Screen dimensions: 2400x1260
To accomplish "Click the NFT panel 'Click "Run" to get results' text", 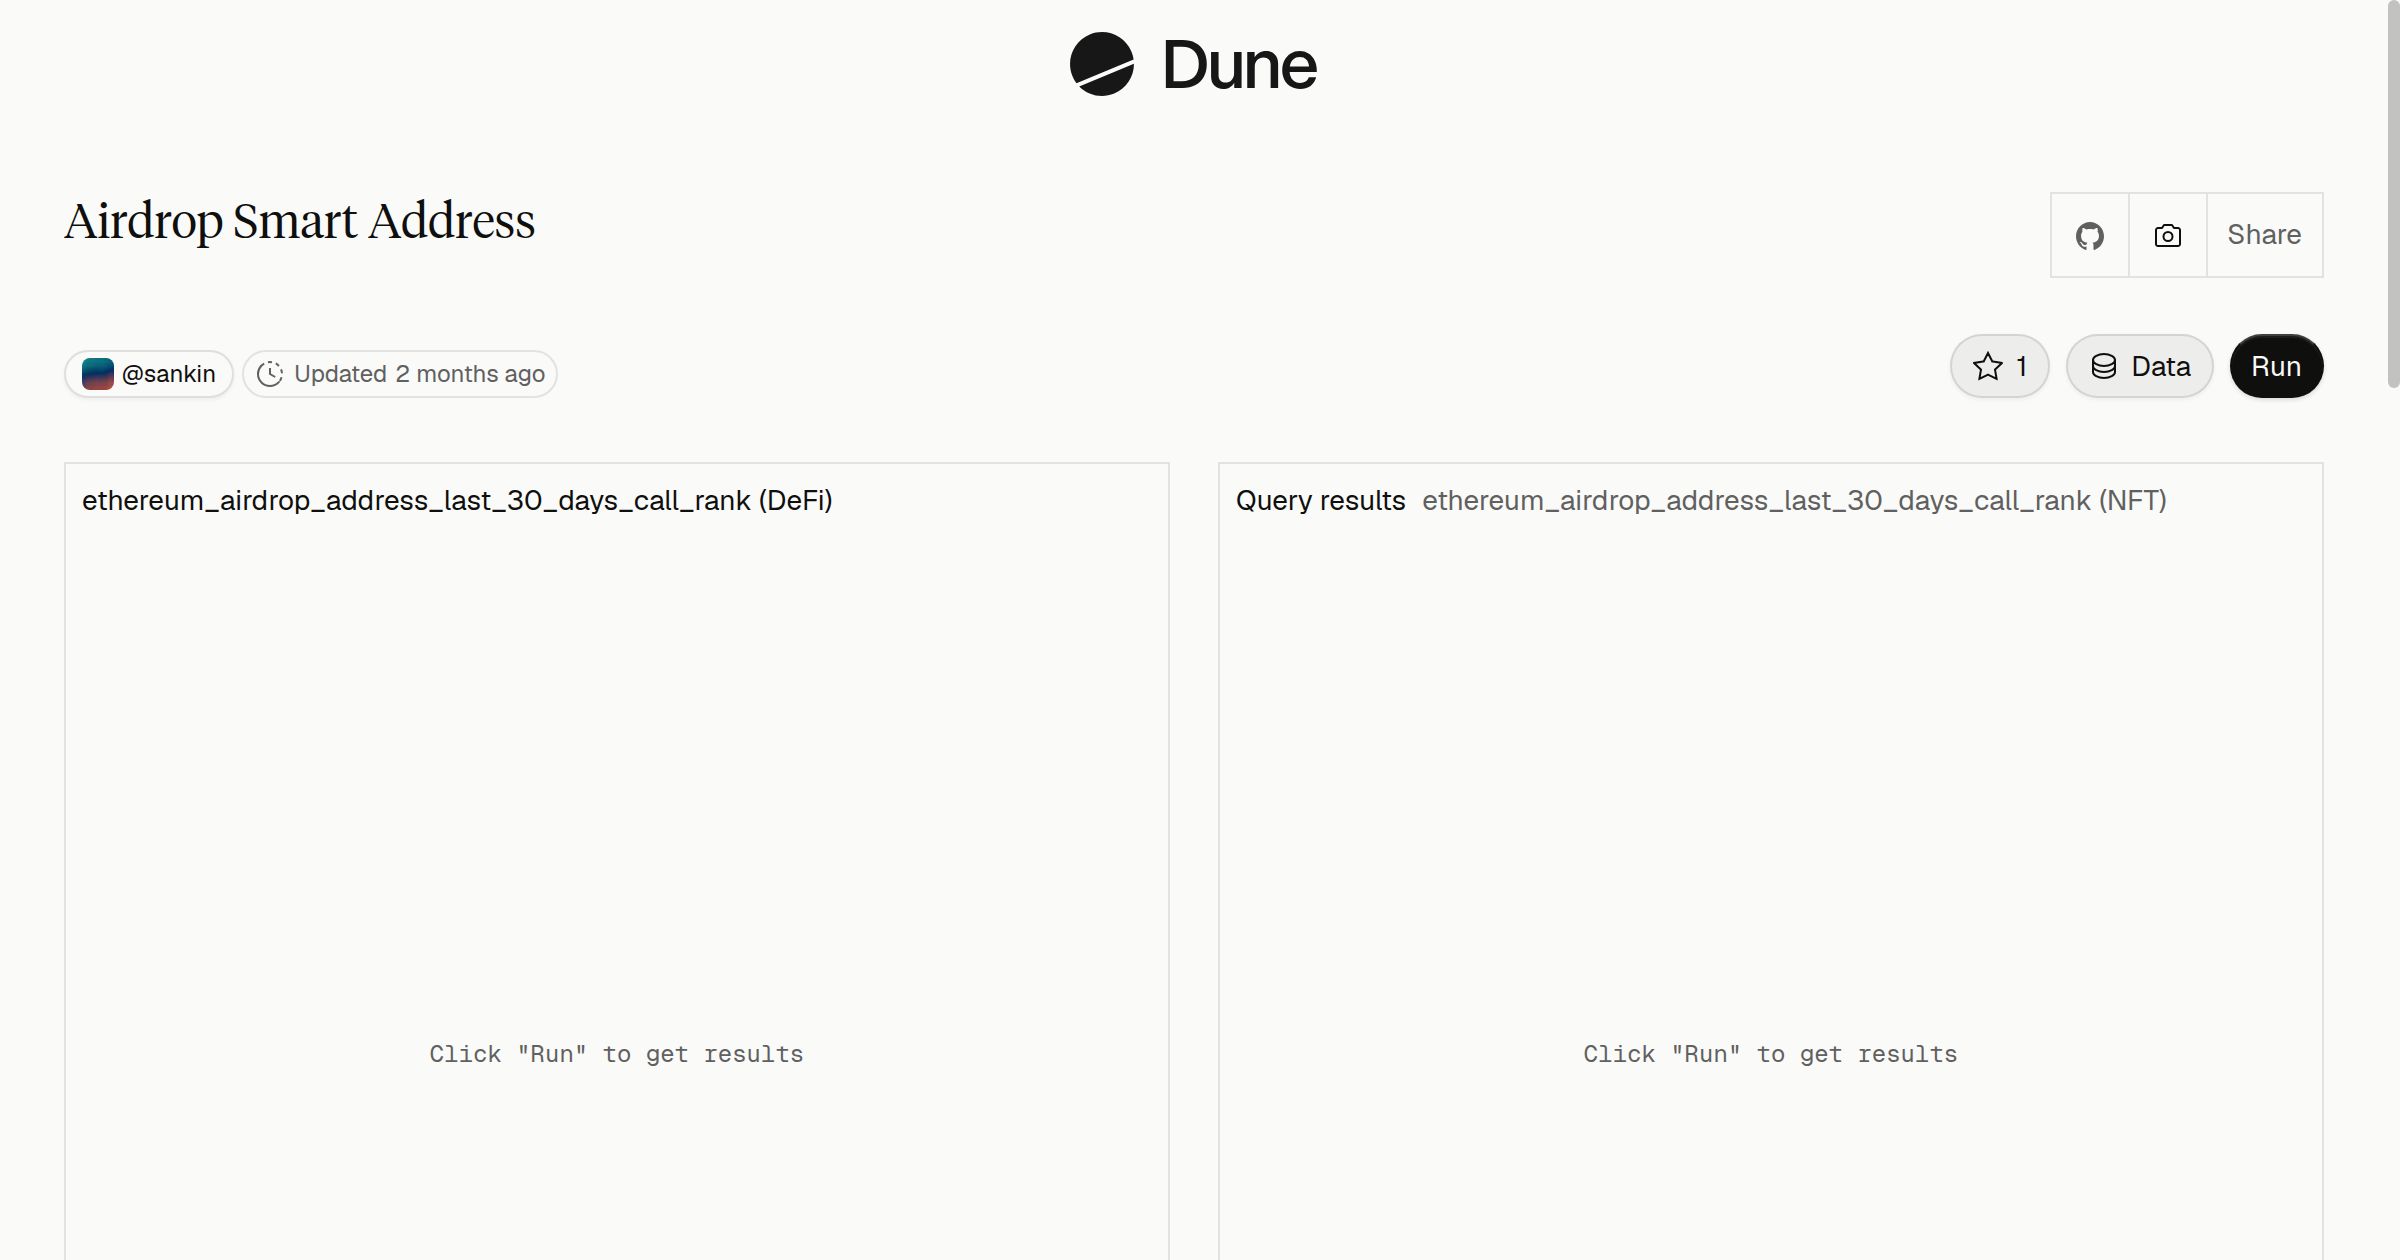I will coord(1770,1054).
